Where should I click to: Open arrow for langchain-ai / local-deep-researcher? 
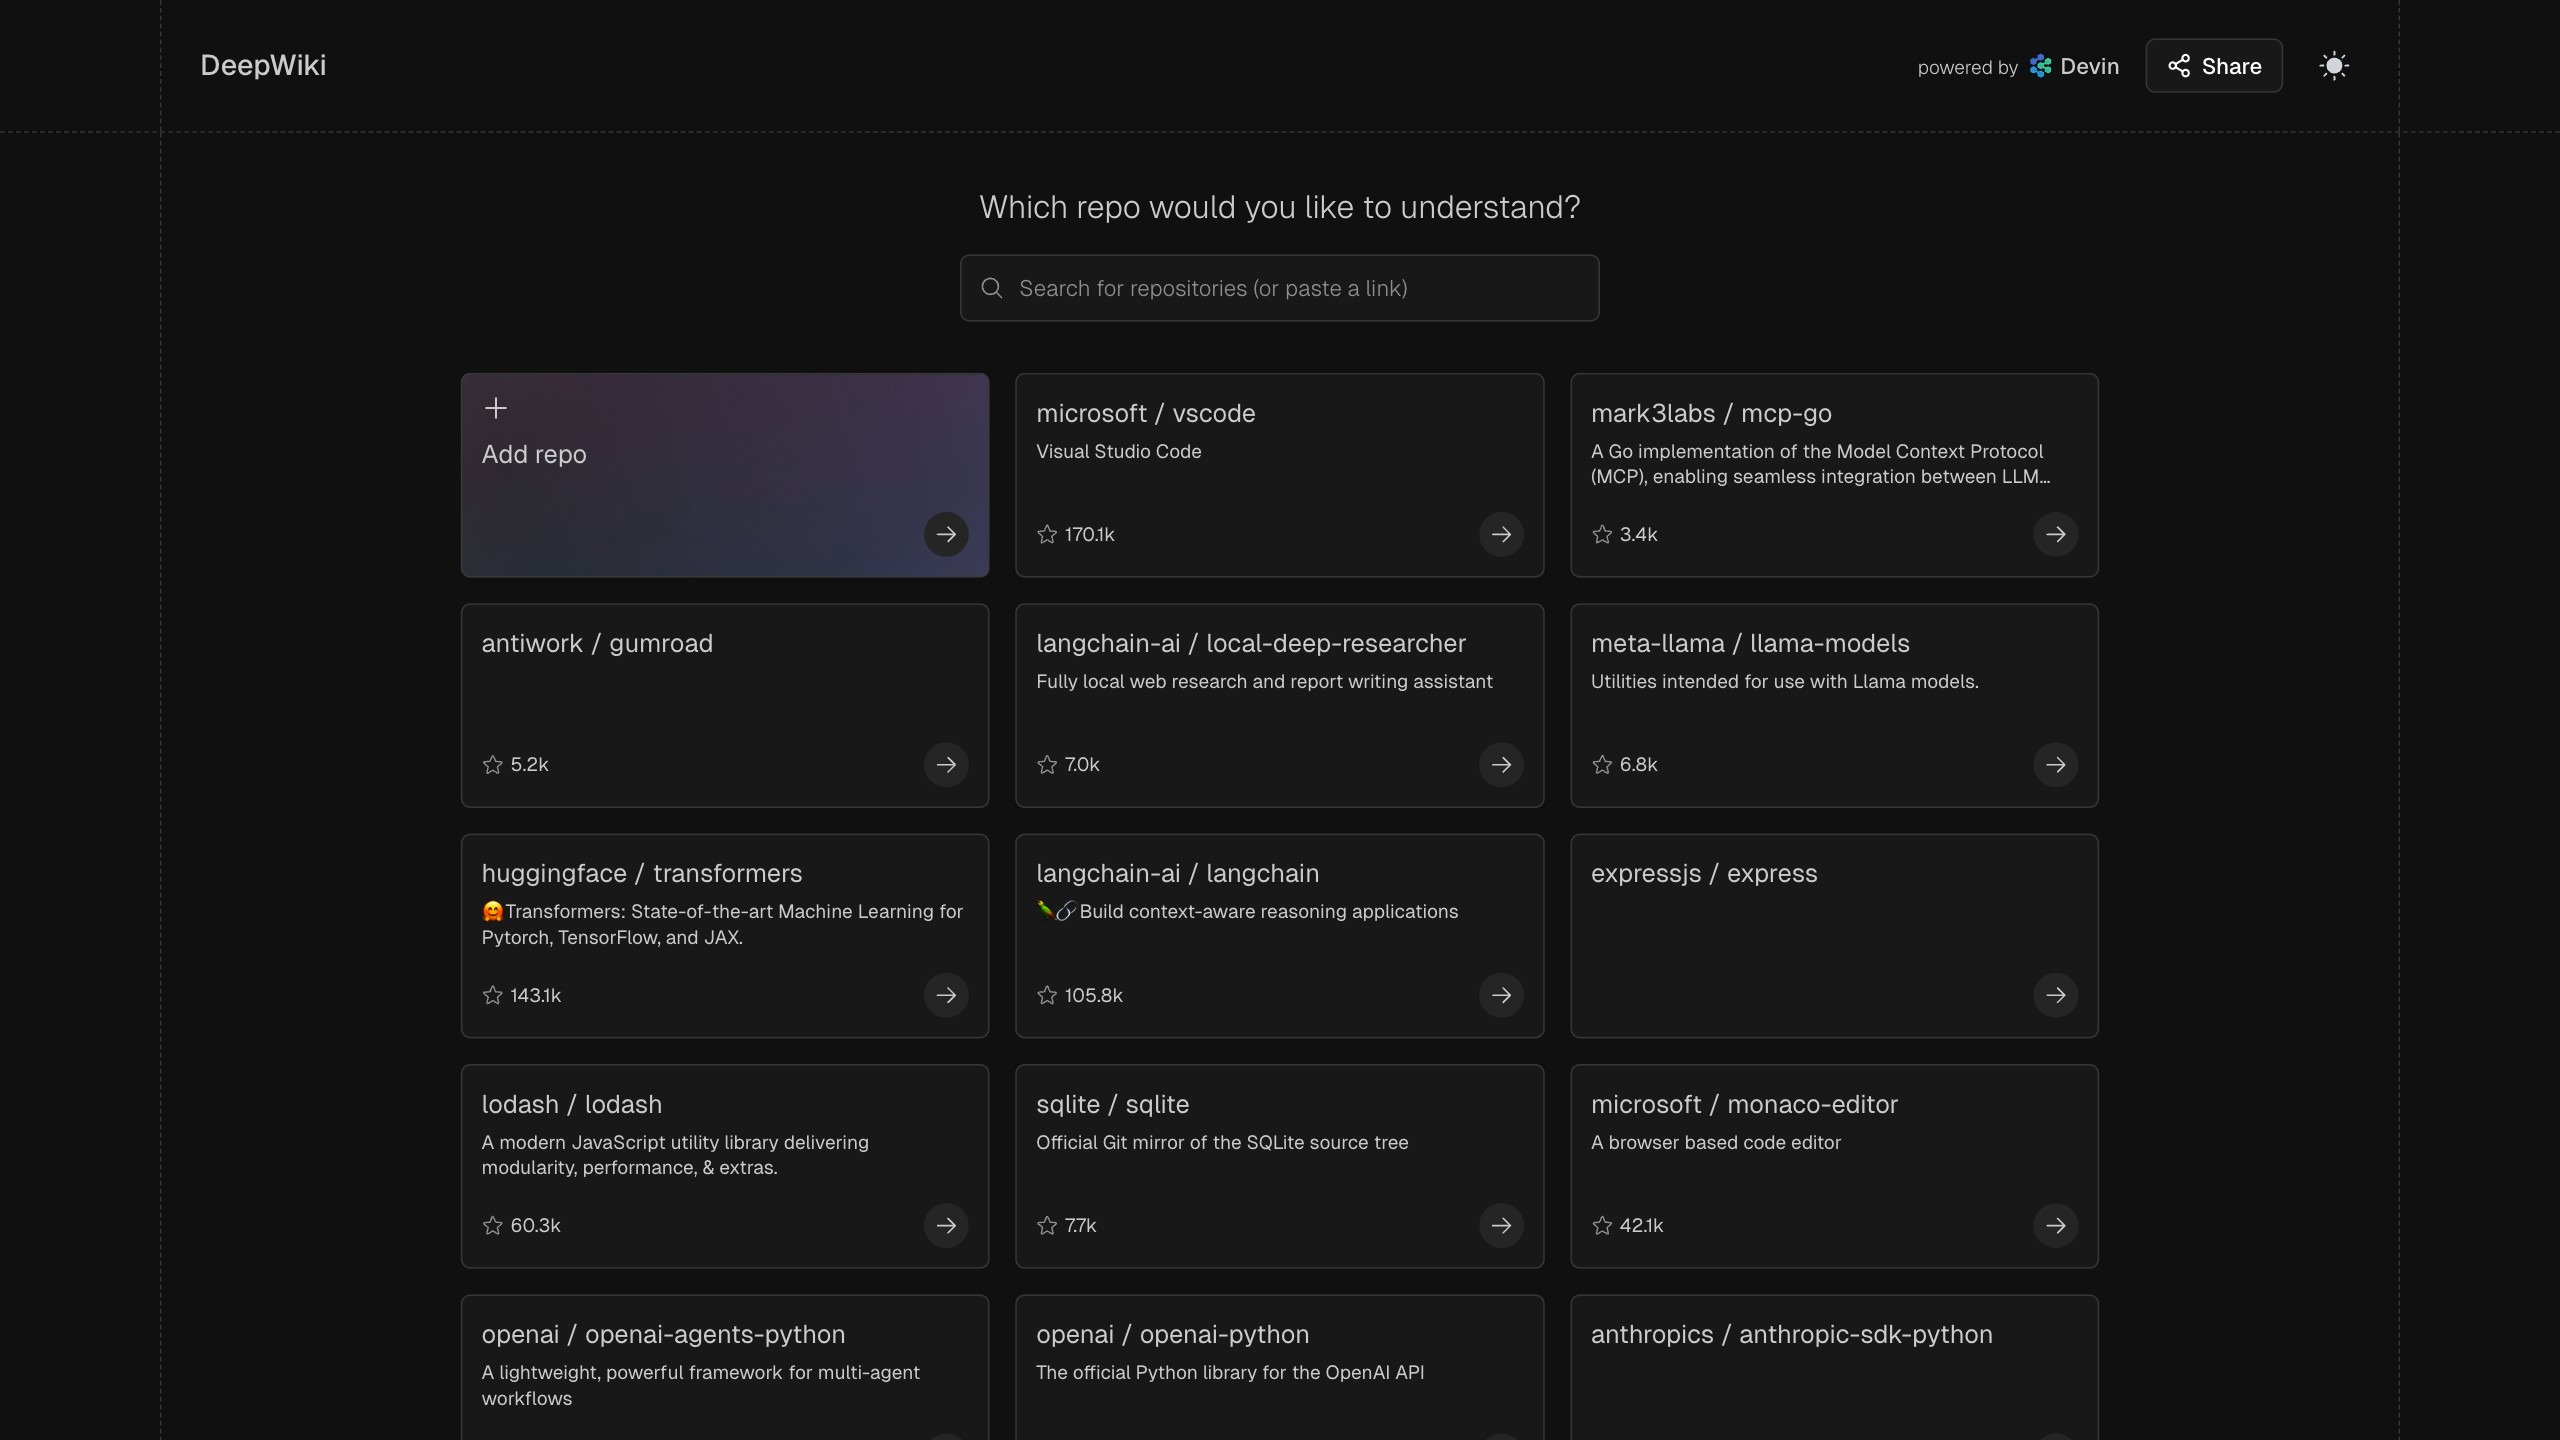1500,765
